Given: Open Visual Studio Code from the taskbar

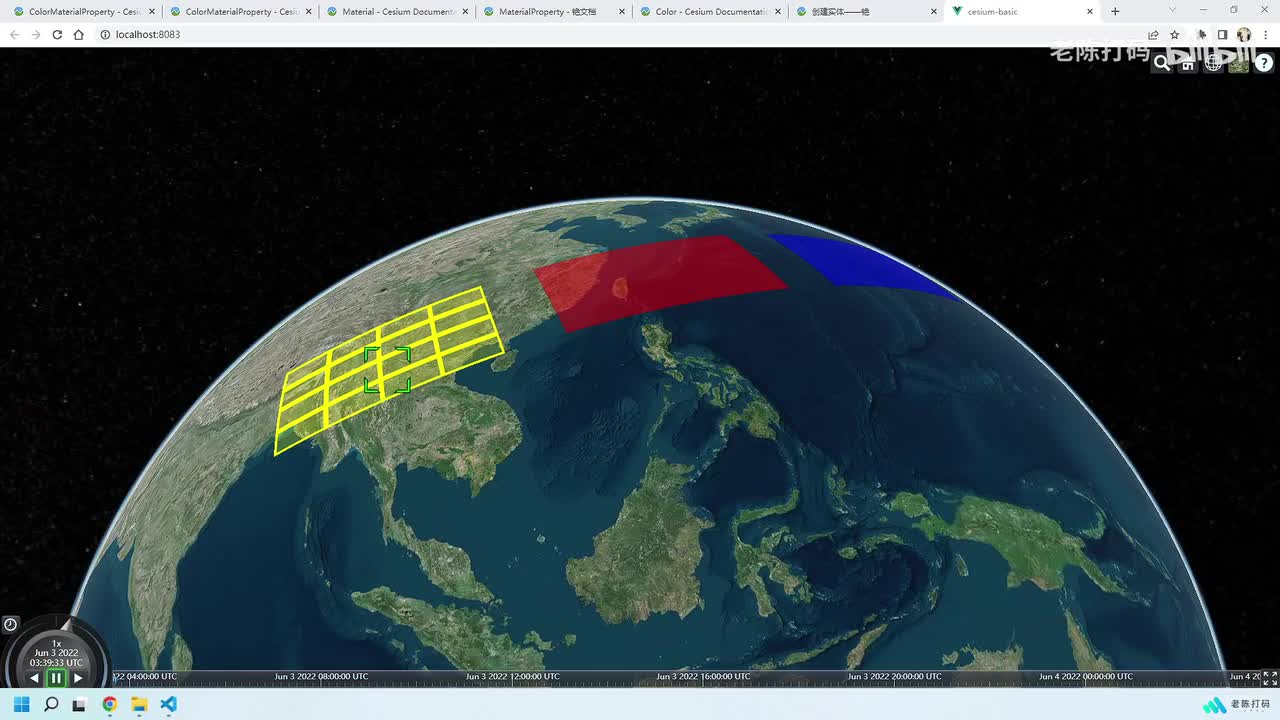Looking at the screenshot, I should point(168,704).
